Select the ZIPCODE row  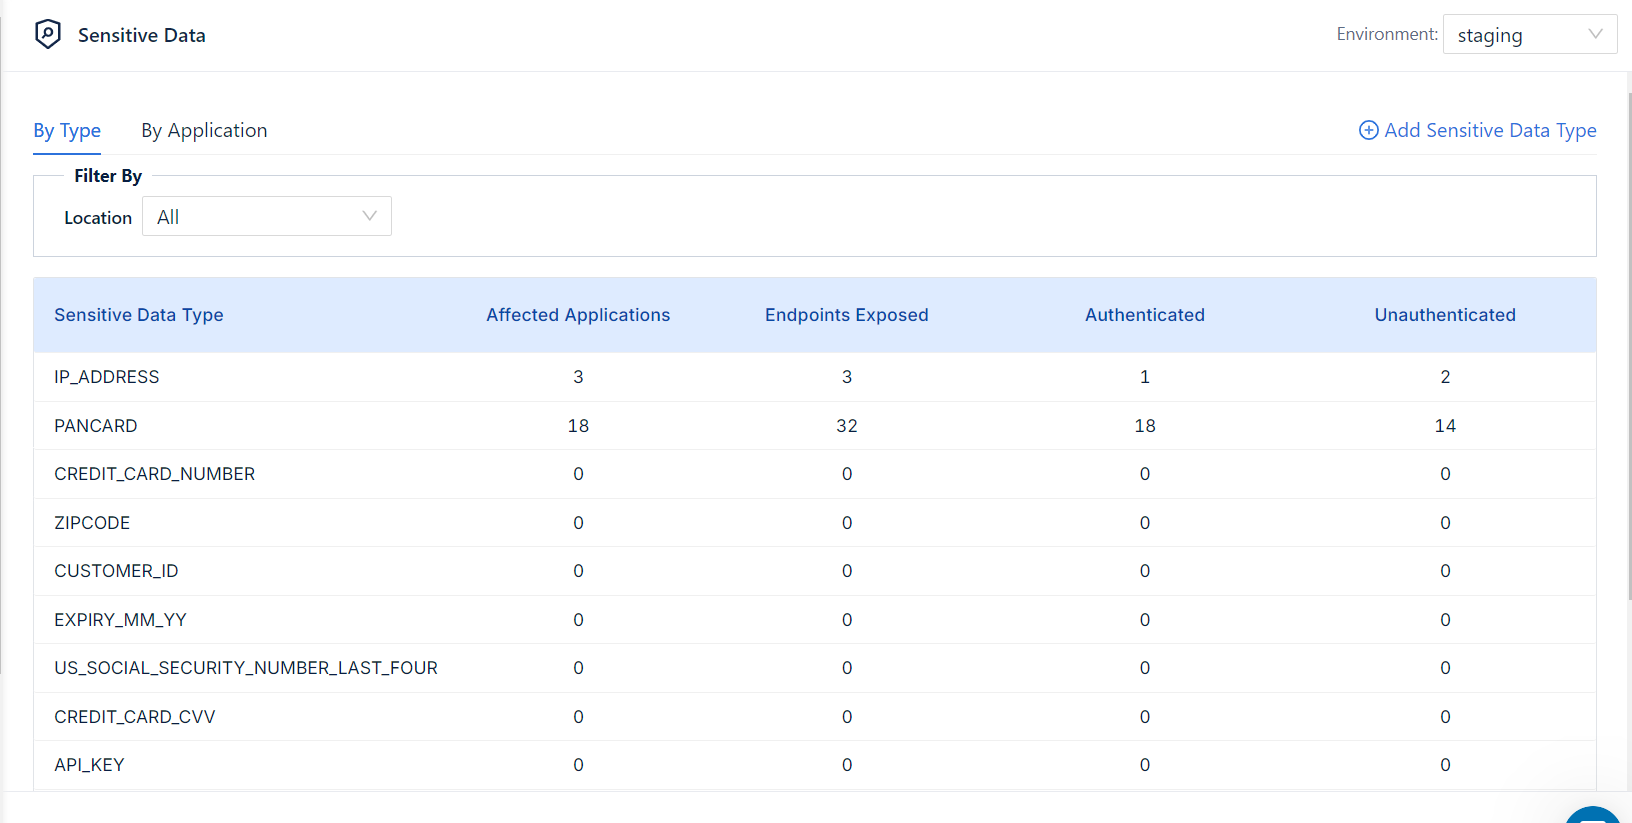point(814,523)
